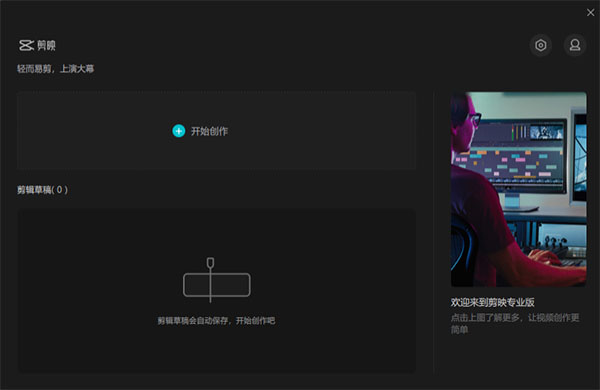600x390 pixels.
Task: Select the 剪辑草稿(0) section heading
Action: [x=42, y=190]
